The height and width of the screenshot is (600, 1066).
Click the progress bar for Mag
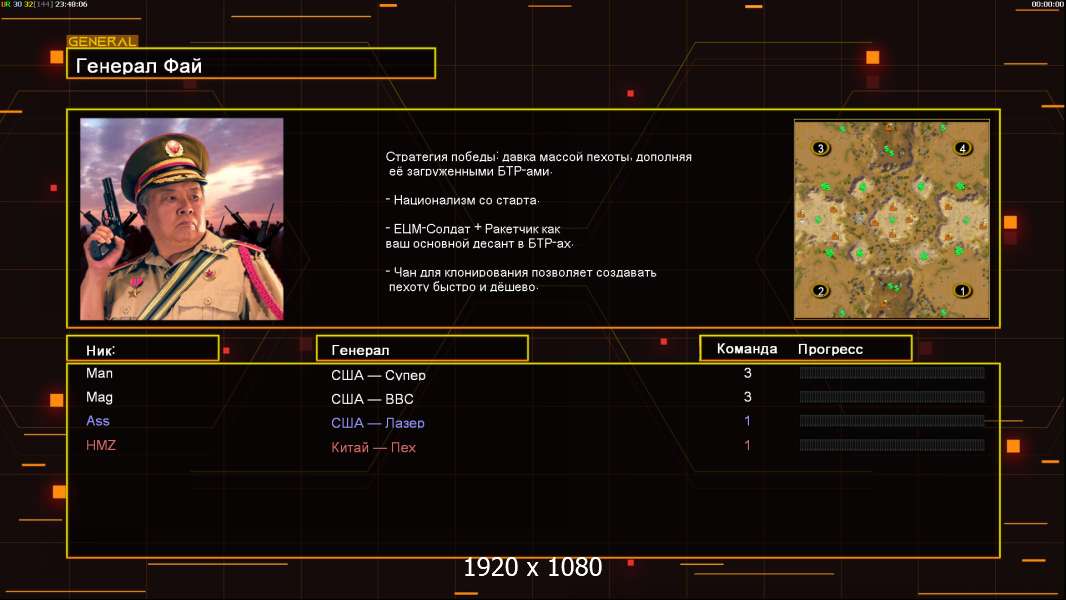click(x=892, y=397)
